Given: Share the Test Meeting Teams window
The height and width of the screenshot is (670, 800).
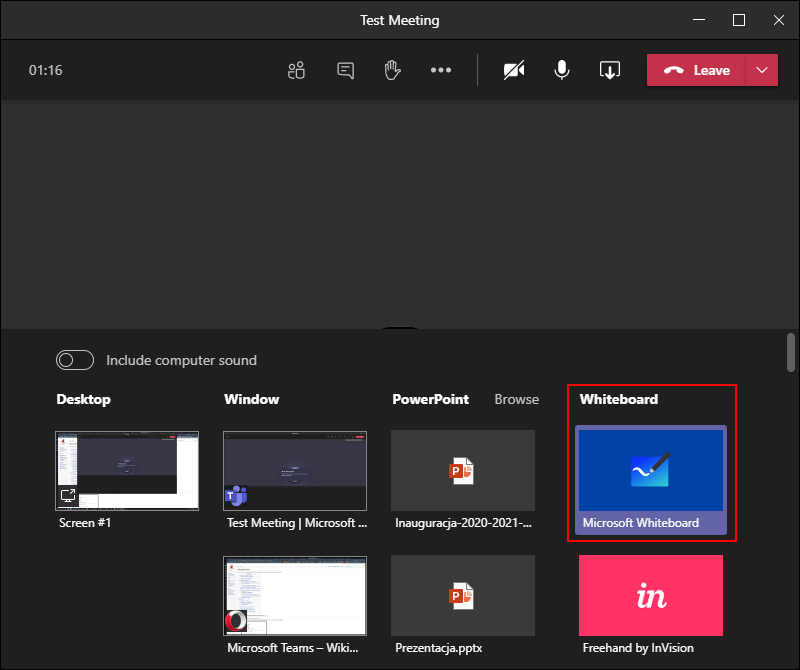Looking at the screenshot, I should tap(295, 471).
